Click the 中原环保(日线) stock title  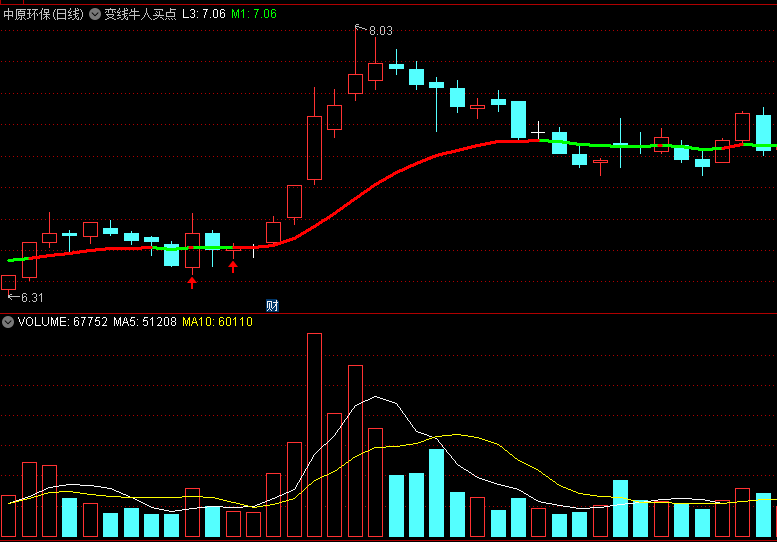click(43, 14)
